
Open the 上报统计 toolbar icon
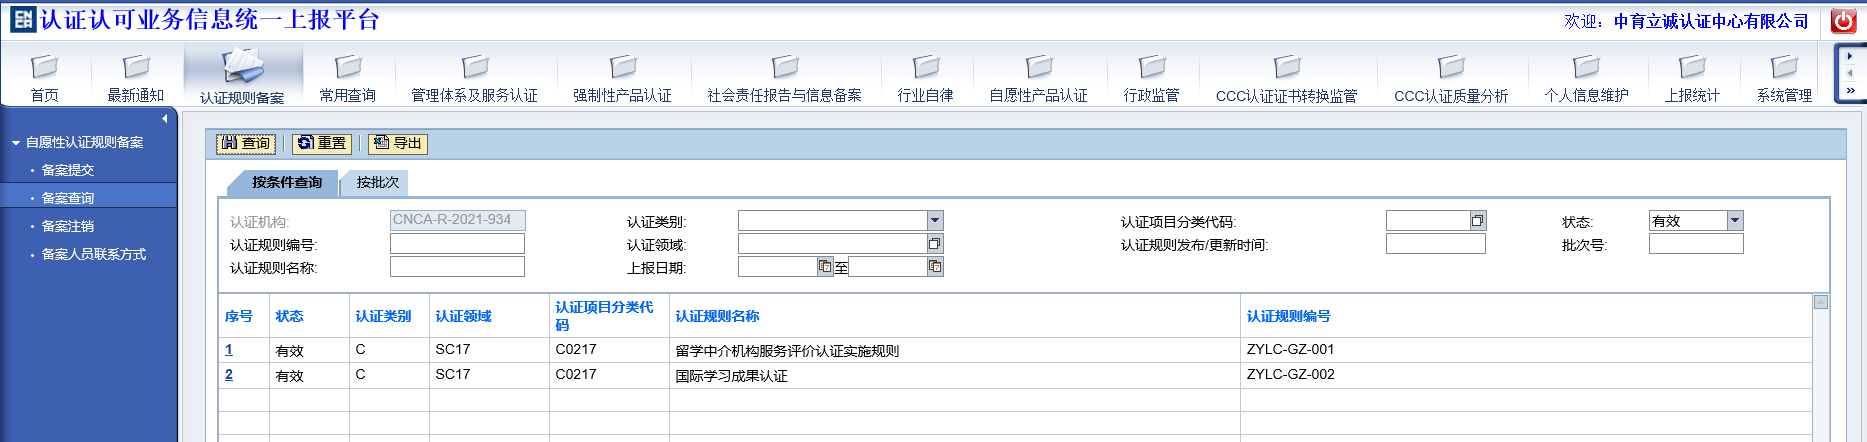(x=1691, y=68)
